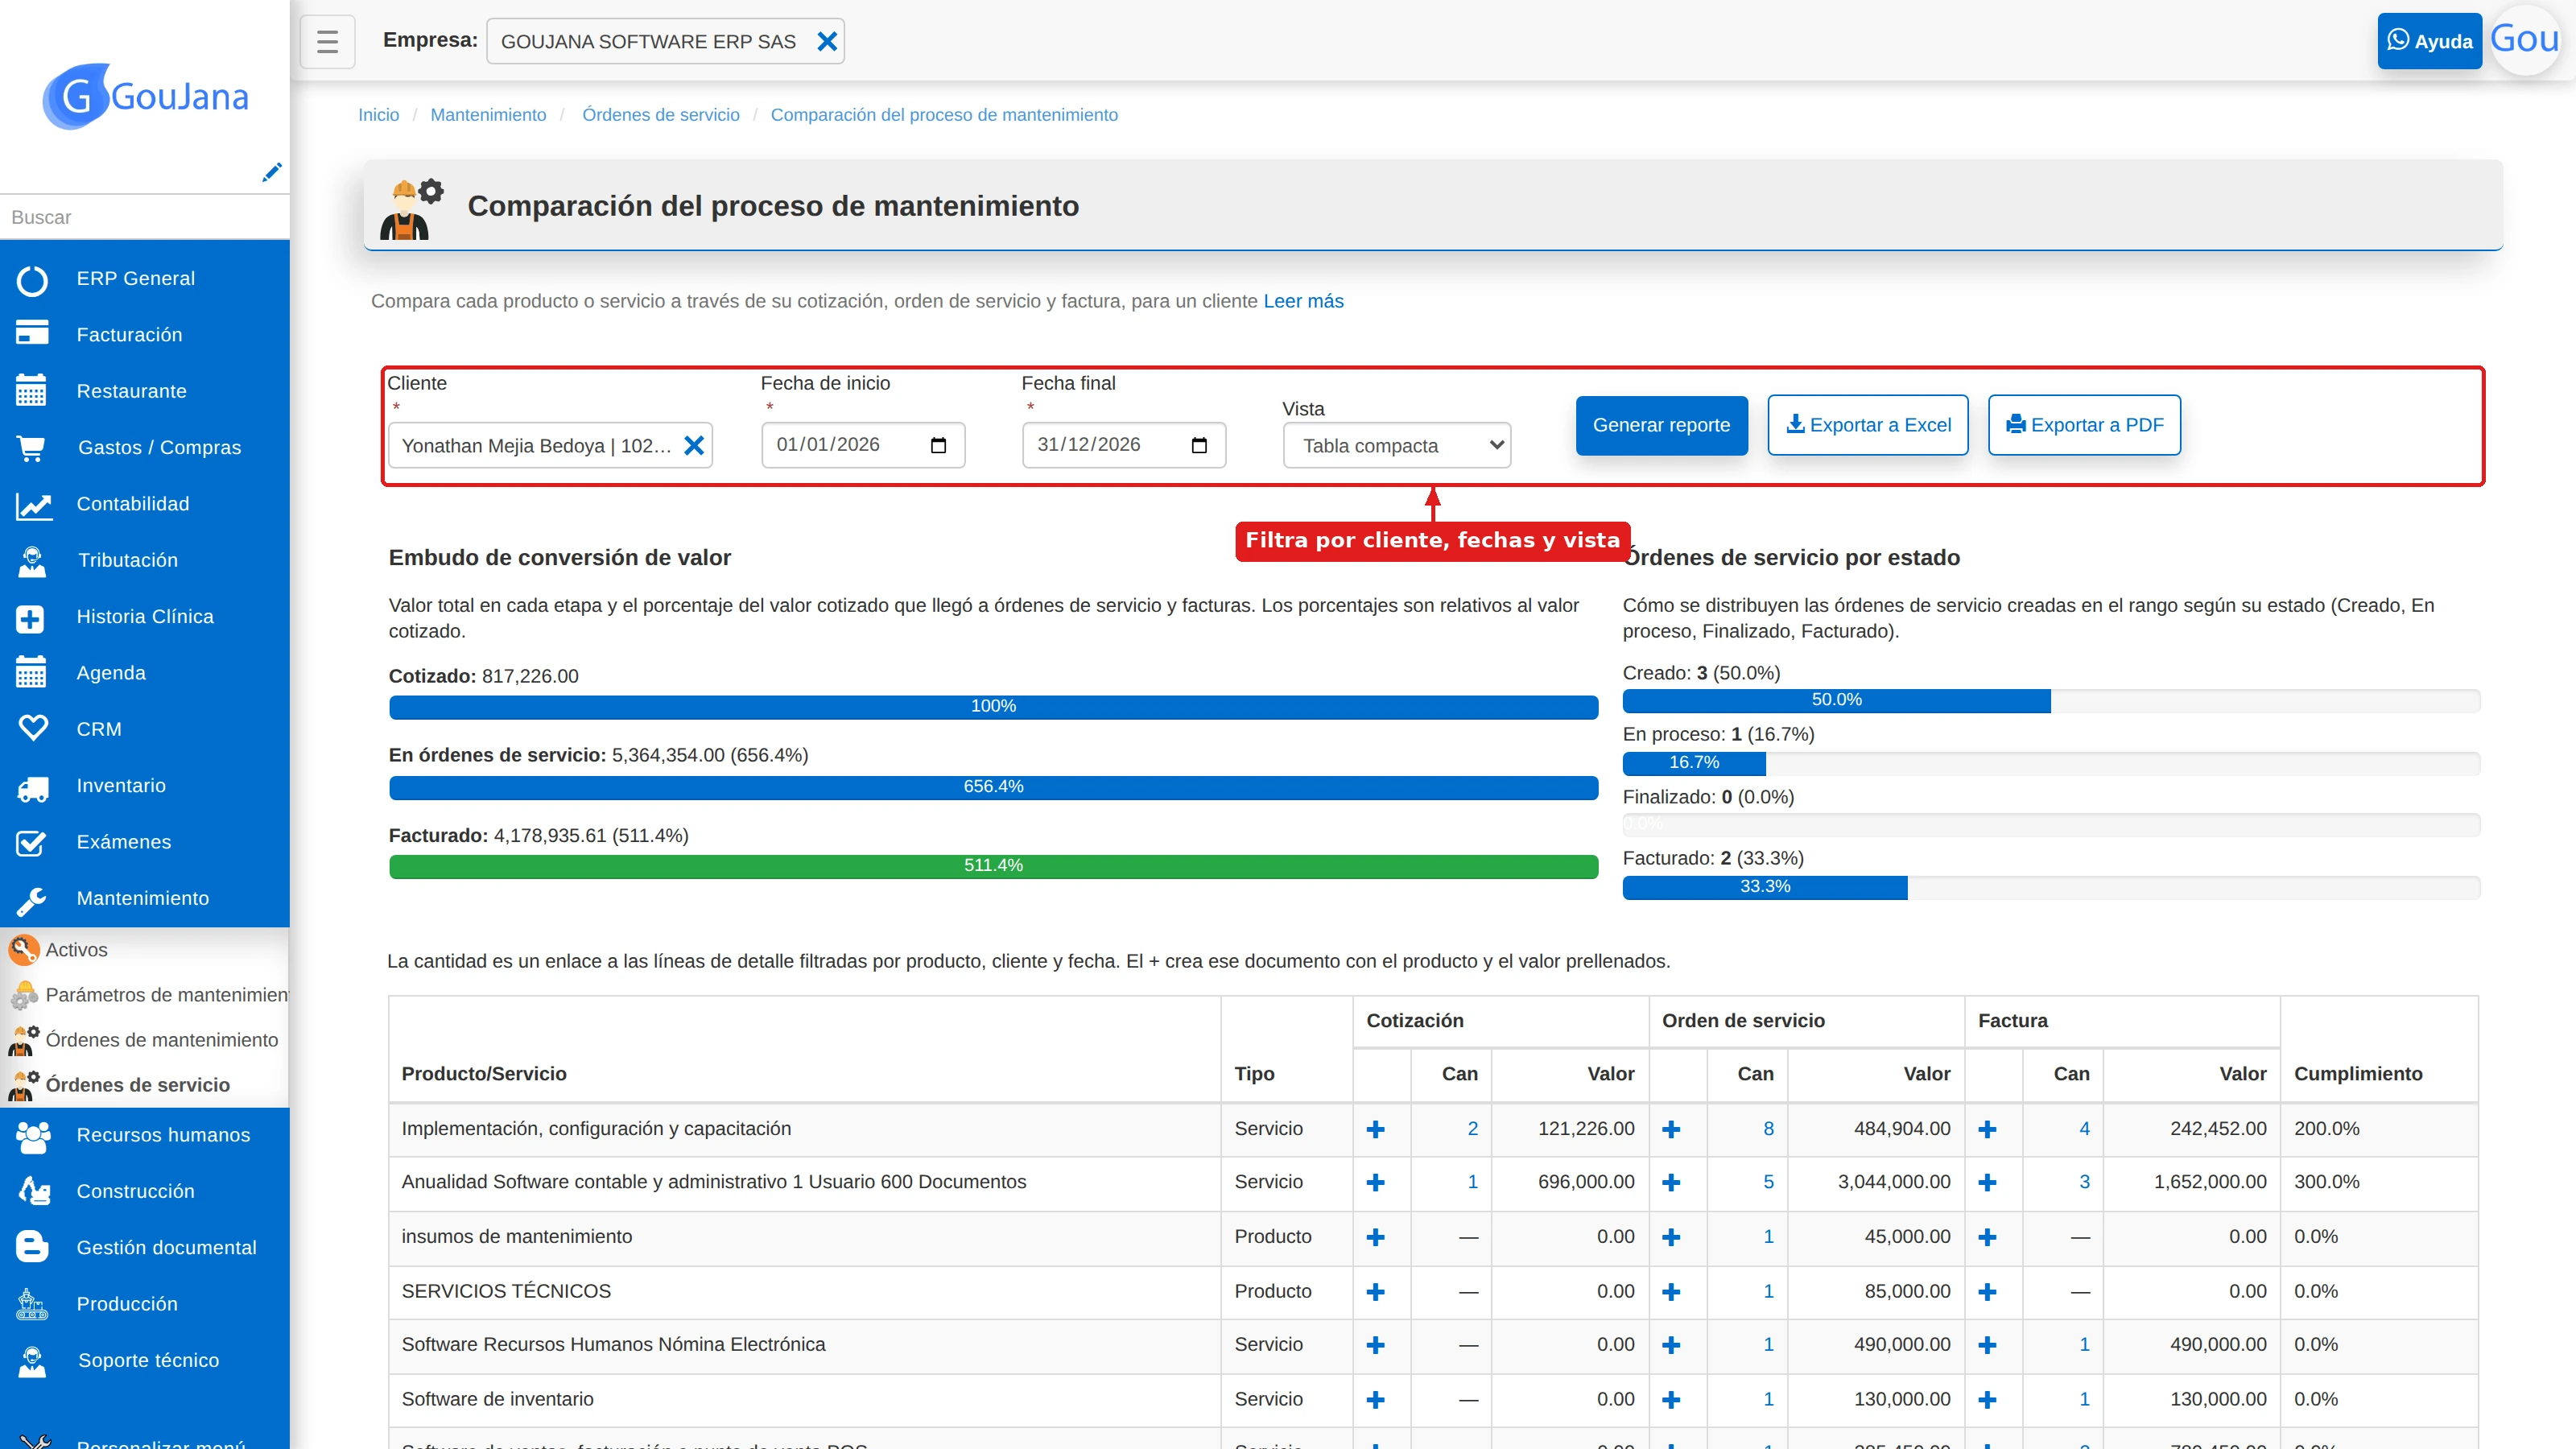
Task: Focus the Fecha de inicio date field
Action: (862, 445)
